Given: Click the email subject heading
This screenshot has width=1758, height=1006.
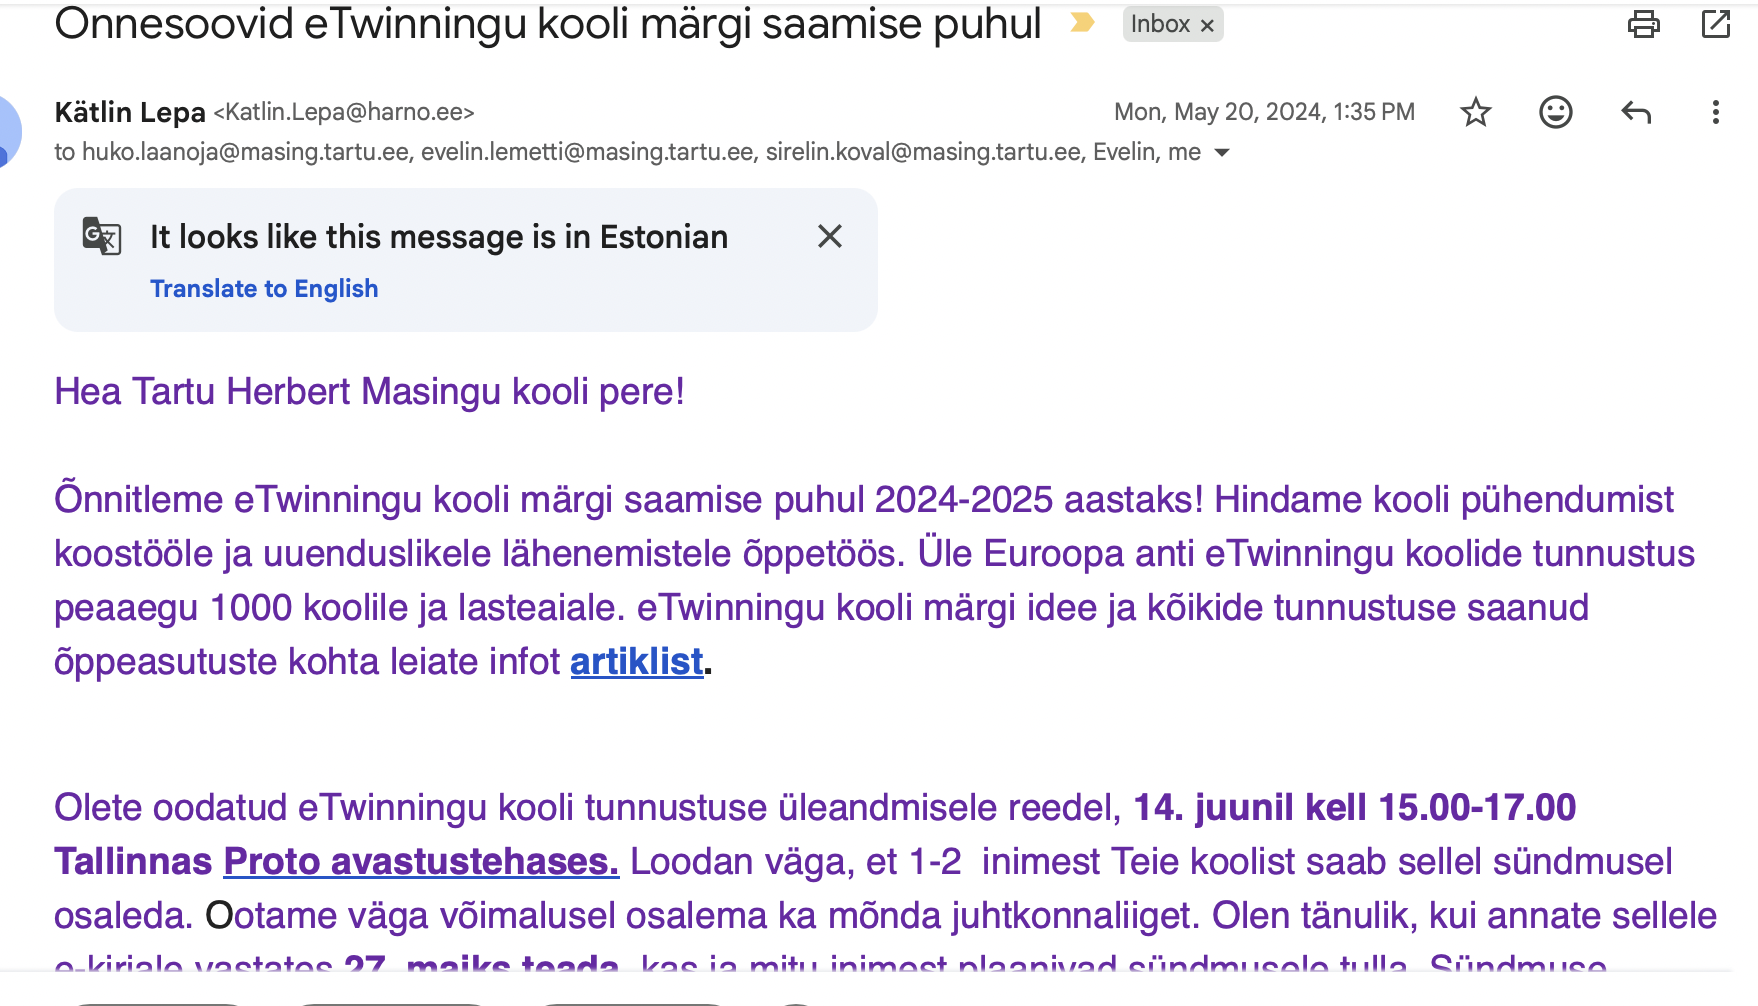Looking at the screenshot, I should [548, 23].
